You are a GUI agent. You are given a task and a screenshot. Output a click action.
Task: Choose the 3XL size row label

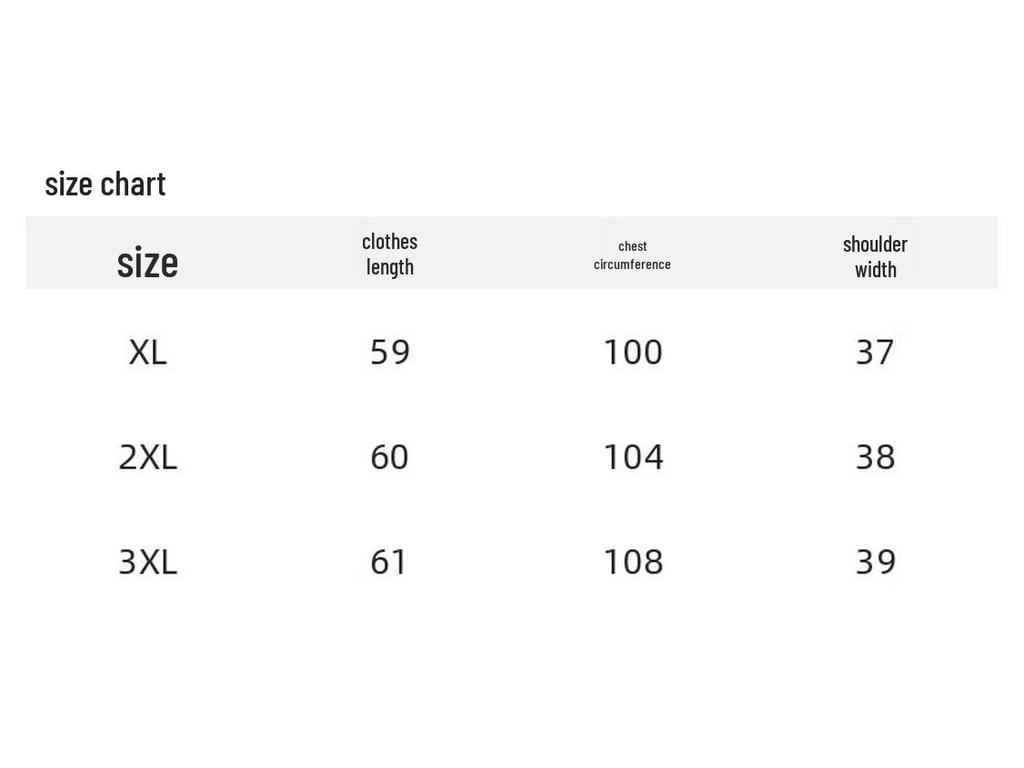point(148,562)
